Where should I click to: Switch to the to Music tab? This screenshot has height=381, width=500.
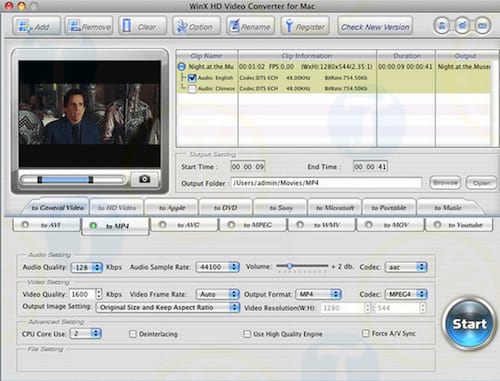click(x=448, y=208)
